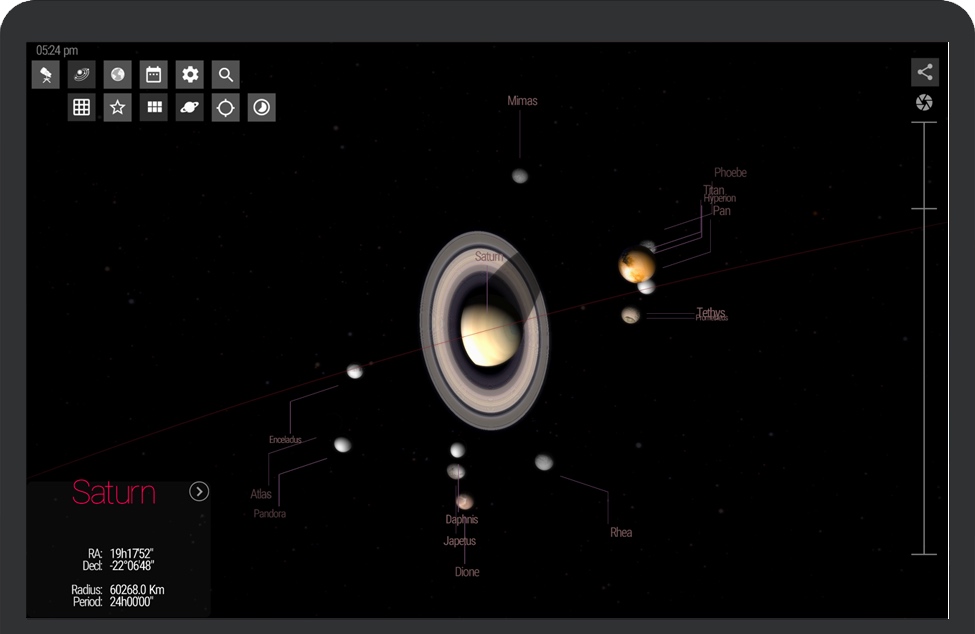The width and height of the screenshot is (975, 634).
Task: Select the Mimas label
Action: click(x=522, y=101)
